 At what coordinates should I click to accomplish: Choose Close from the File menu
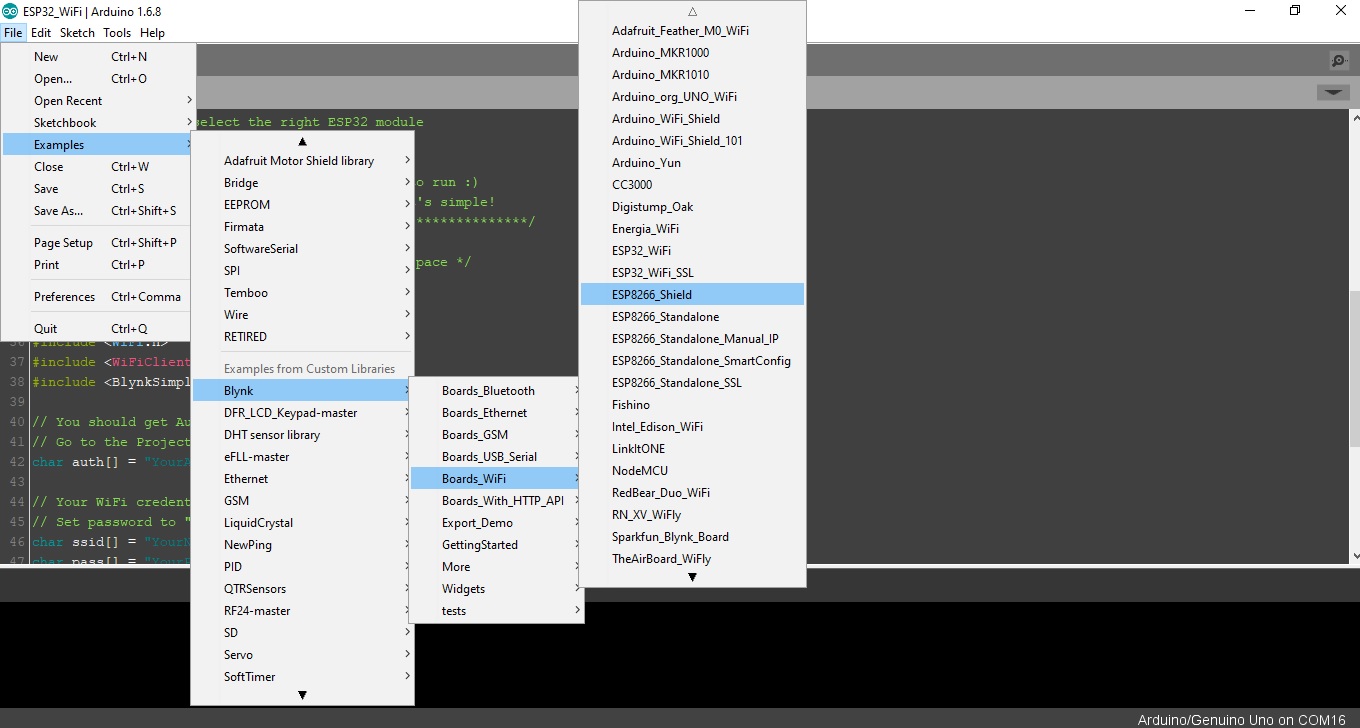98,167
